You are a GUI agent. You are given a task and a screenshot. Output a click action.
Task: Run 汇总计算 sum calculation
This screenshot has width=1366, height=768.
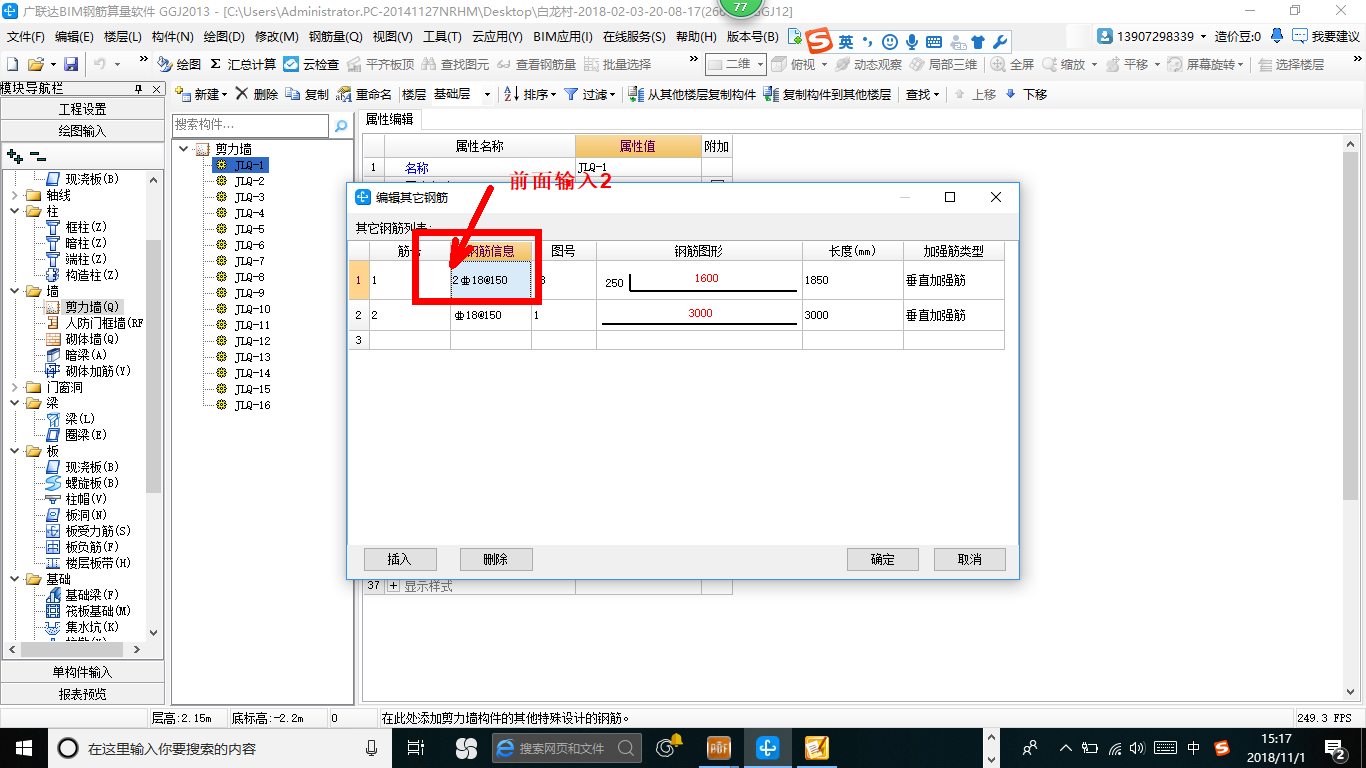click(x=242, y=64)
